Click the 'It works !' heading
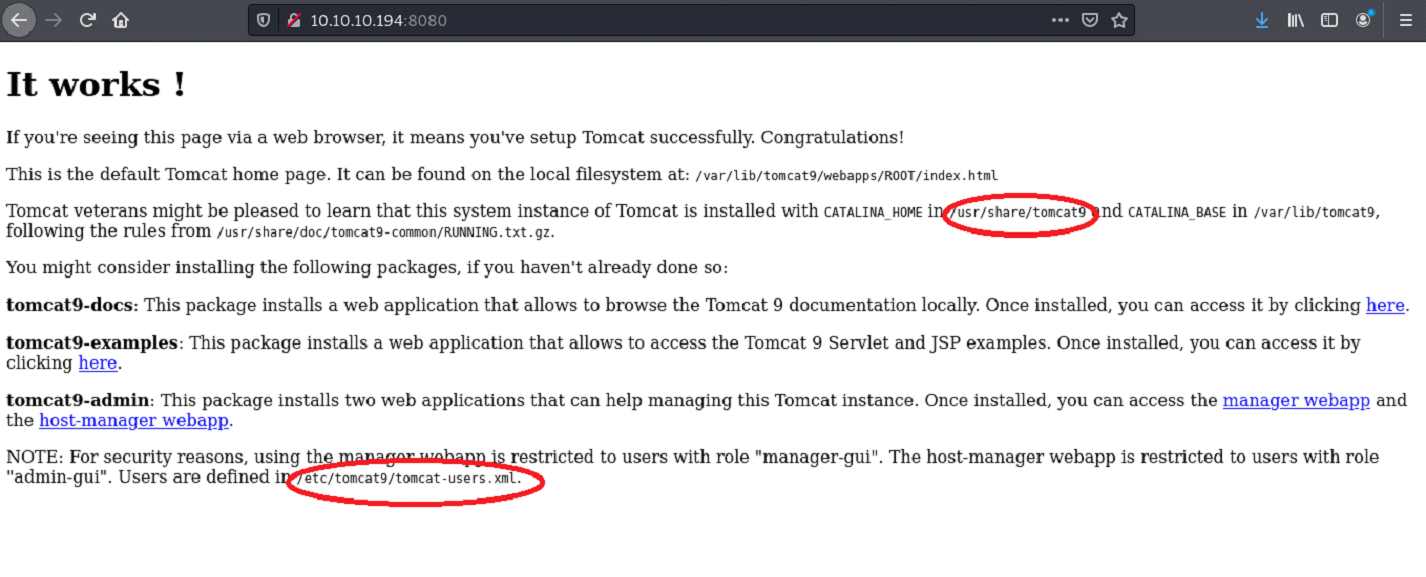The width and height of the screenshot is (1426, 577). [x=96, y=84]
